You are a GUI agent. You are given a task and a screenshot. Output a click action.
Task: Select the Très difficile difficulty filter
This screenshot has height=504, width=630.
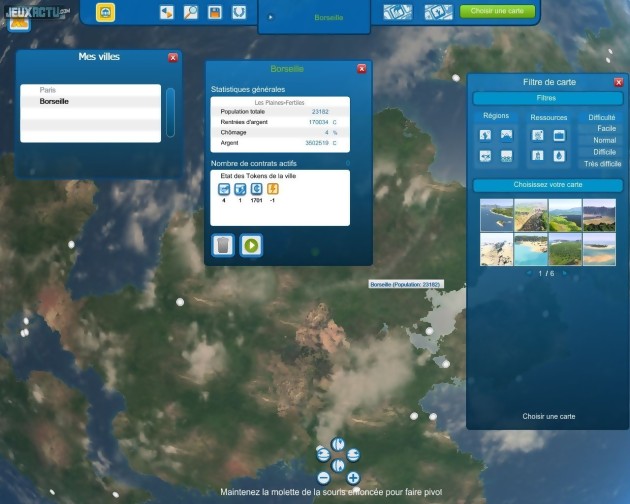click(602, 163)
